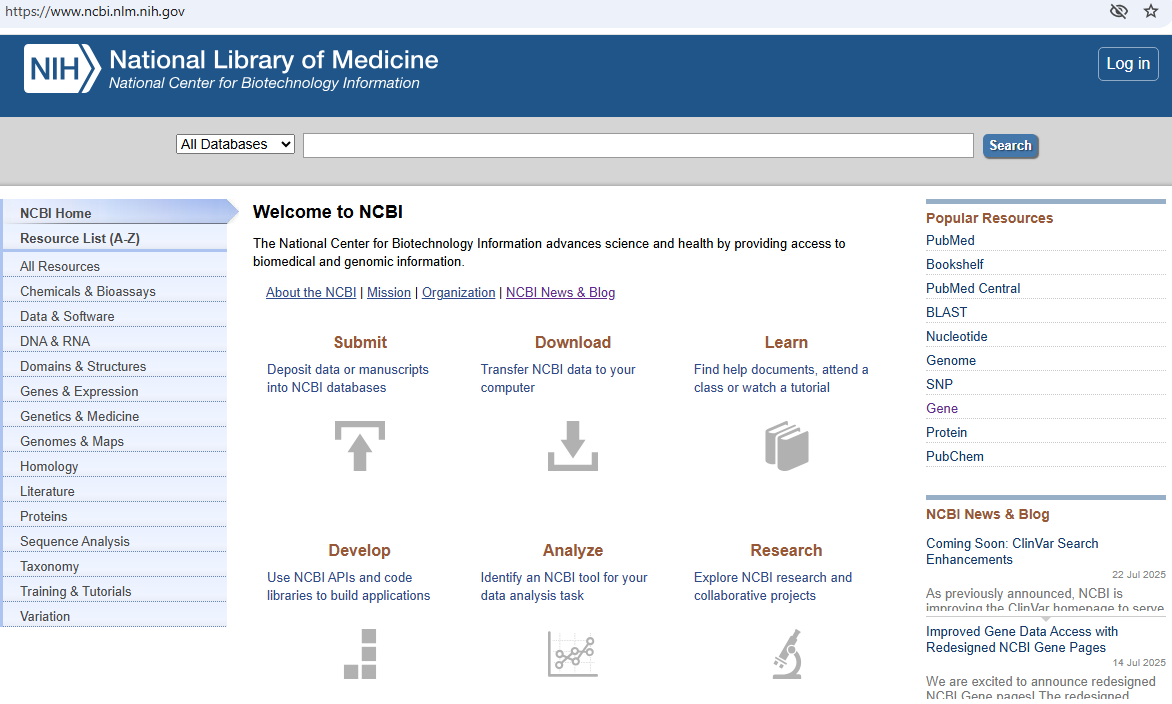This screenshot has height=704, width=1172.
Task: Read Coming Soon: ClinVar Search Enhancements post
Action: coord(1012,552)
